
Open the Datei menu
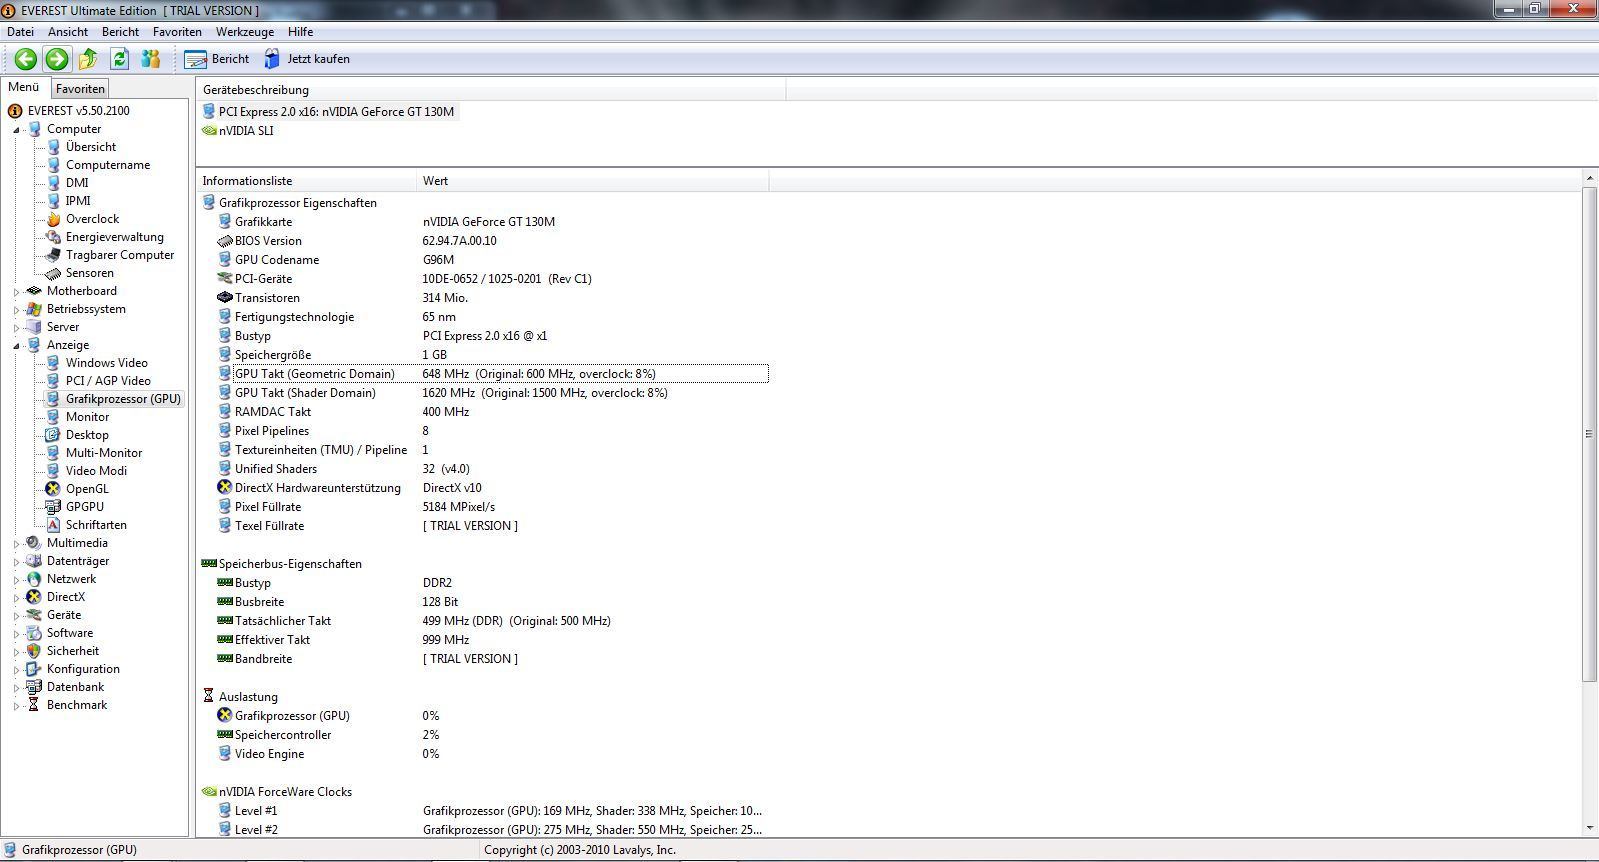click(20, 32)
